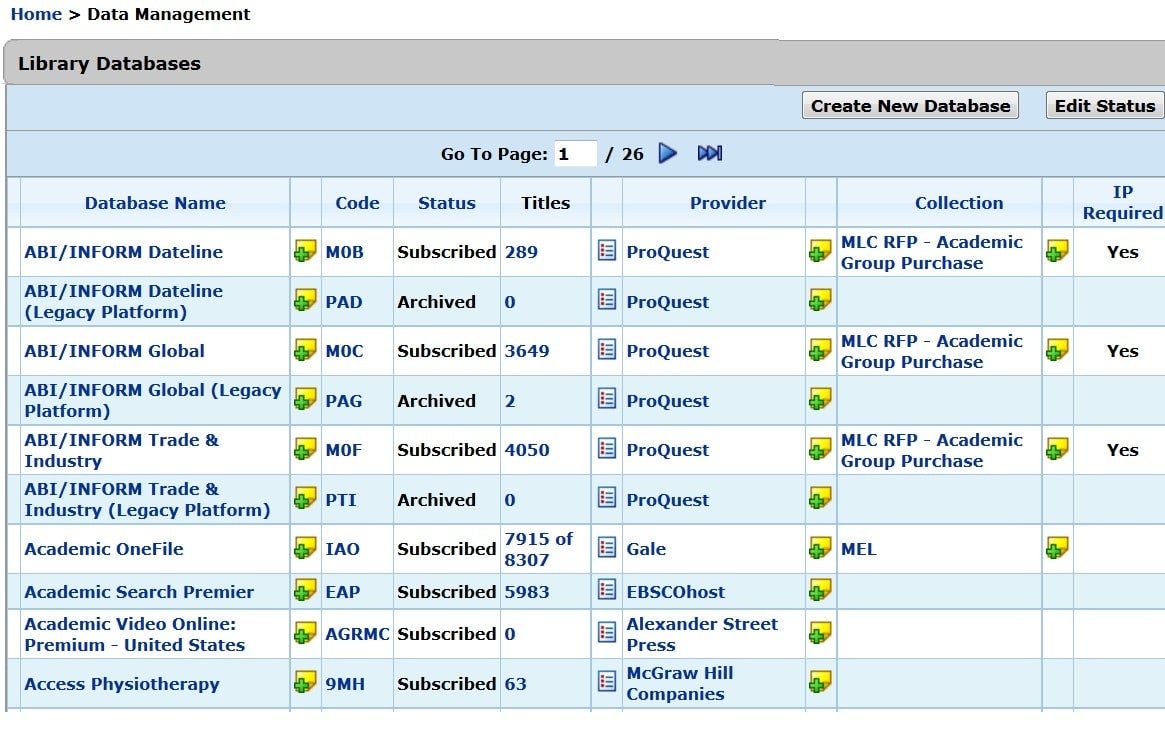This screenshot has height=731, width=1165.
Task: Click the Go To Page number field
Action: (x=576, y=154)
